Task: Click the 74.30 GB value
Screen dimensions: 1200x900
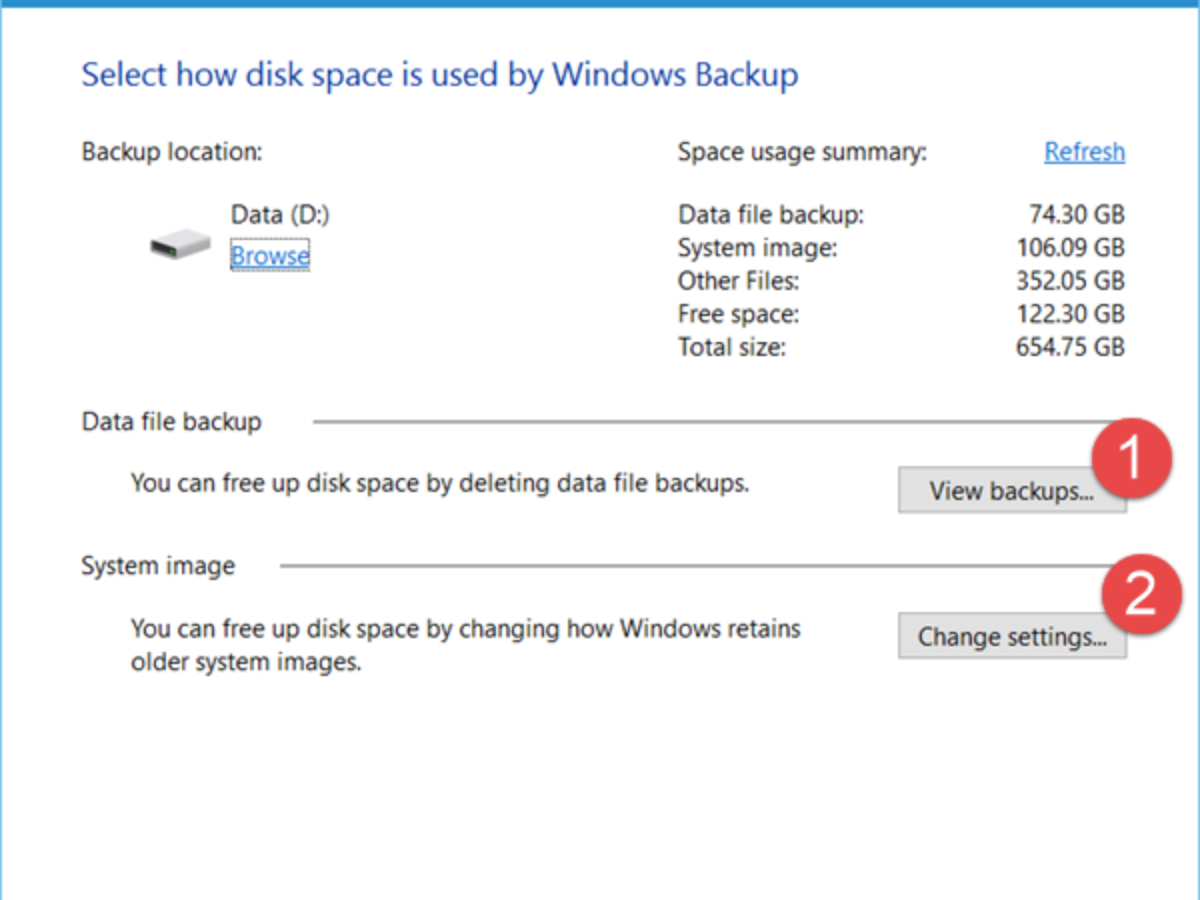Action: 1076,214
